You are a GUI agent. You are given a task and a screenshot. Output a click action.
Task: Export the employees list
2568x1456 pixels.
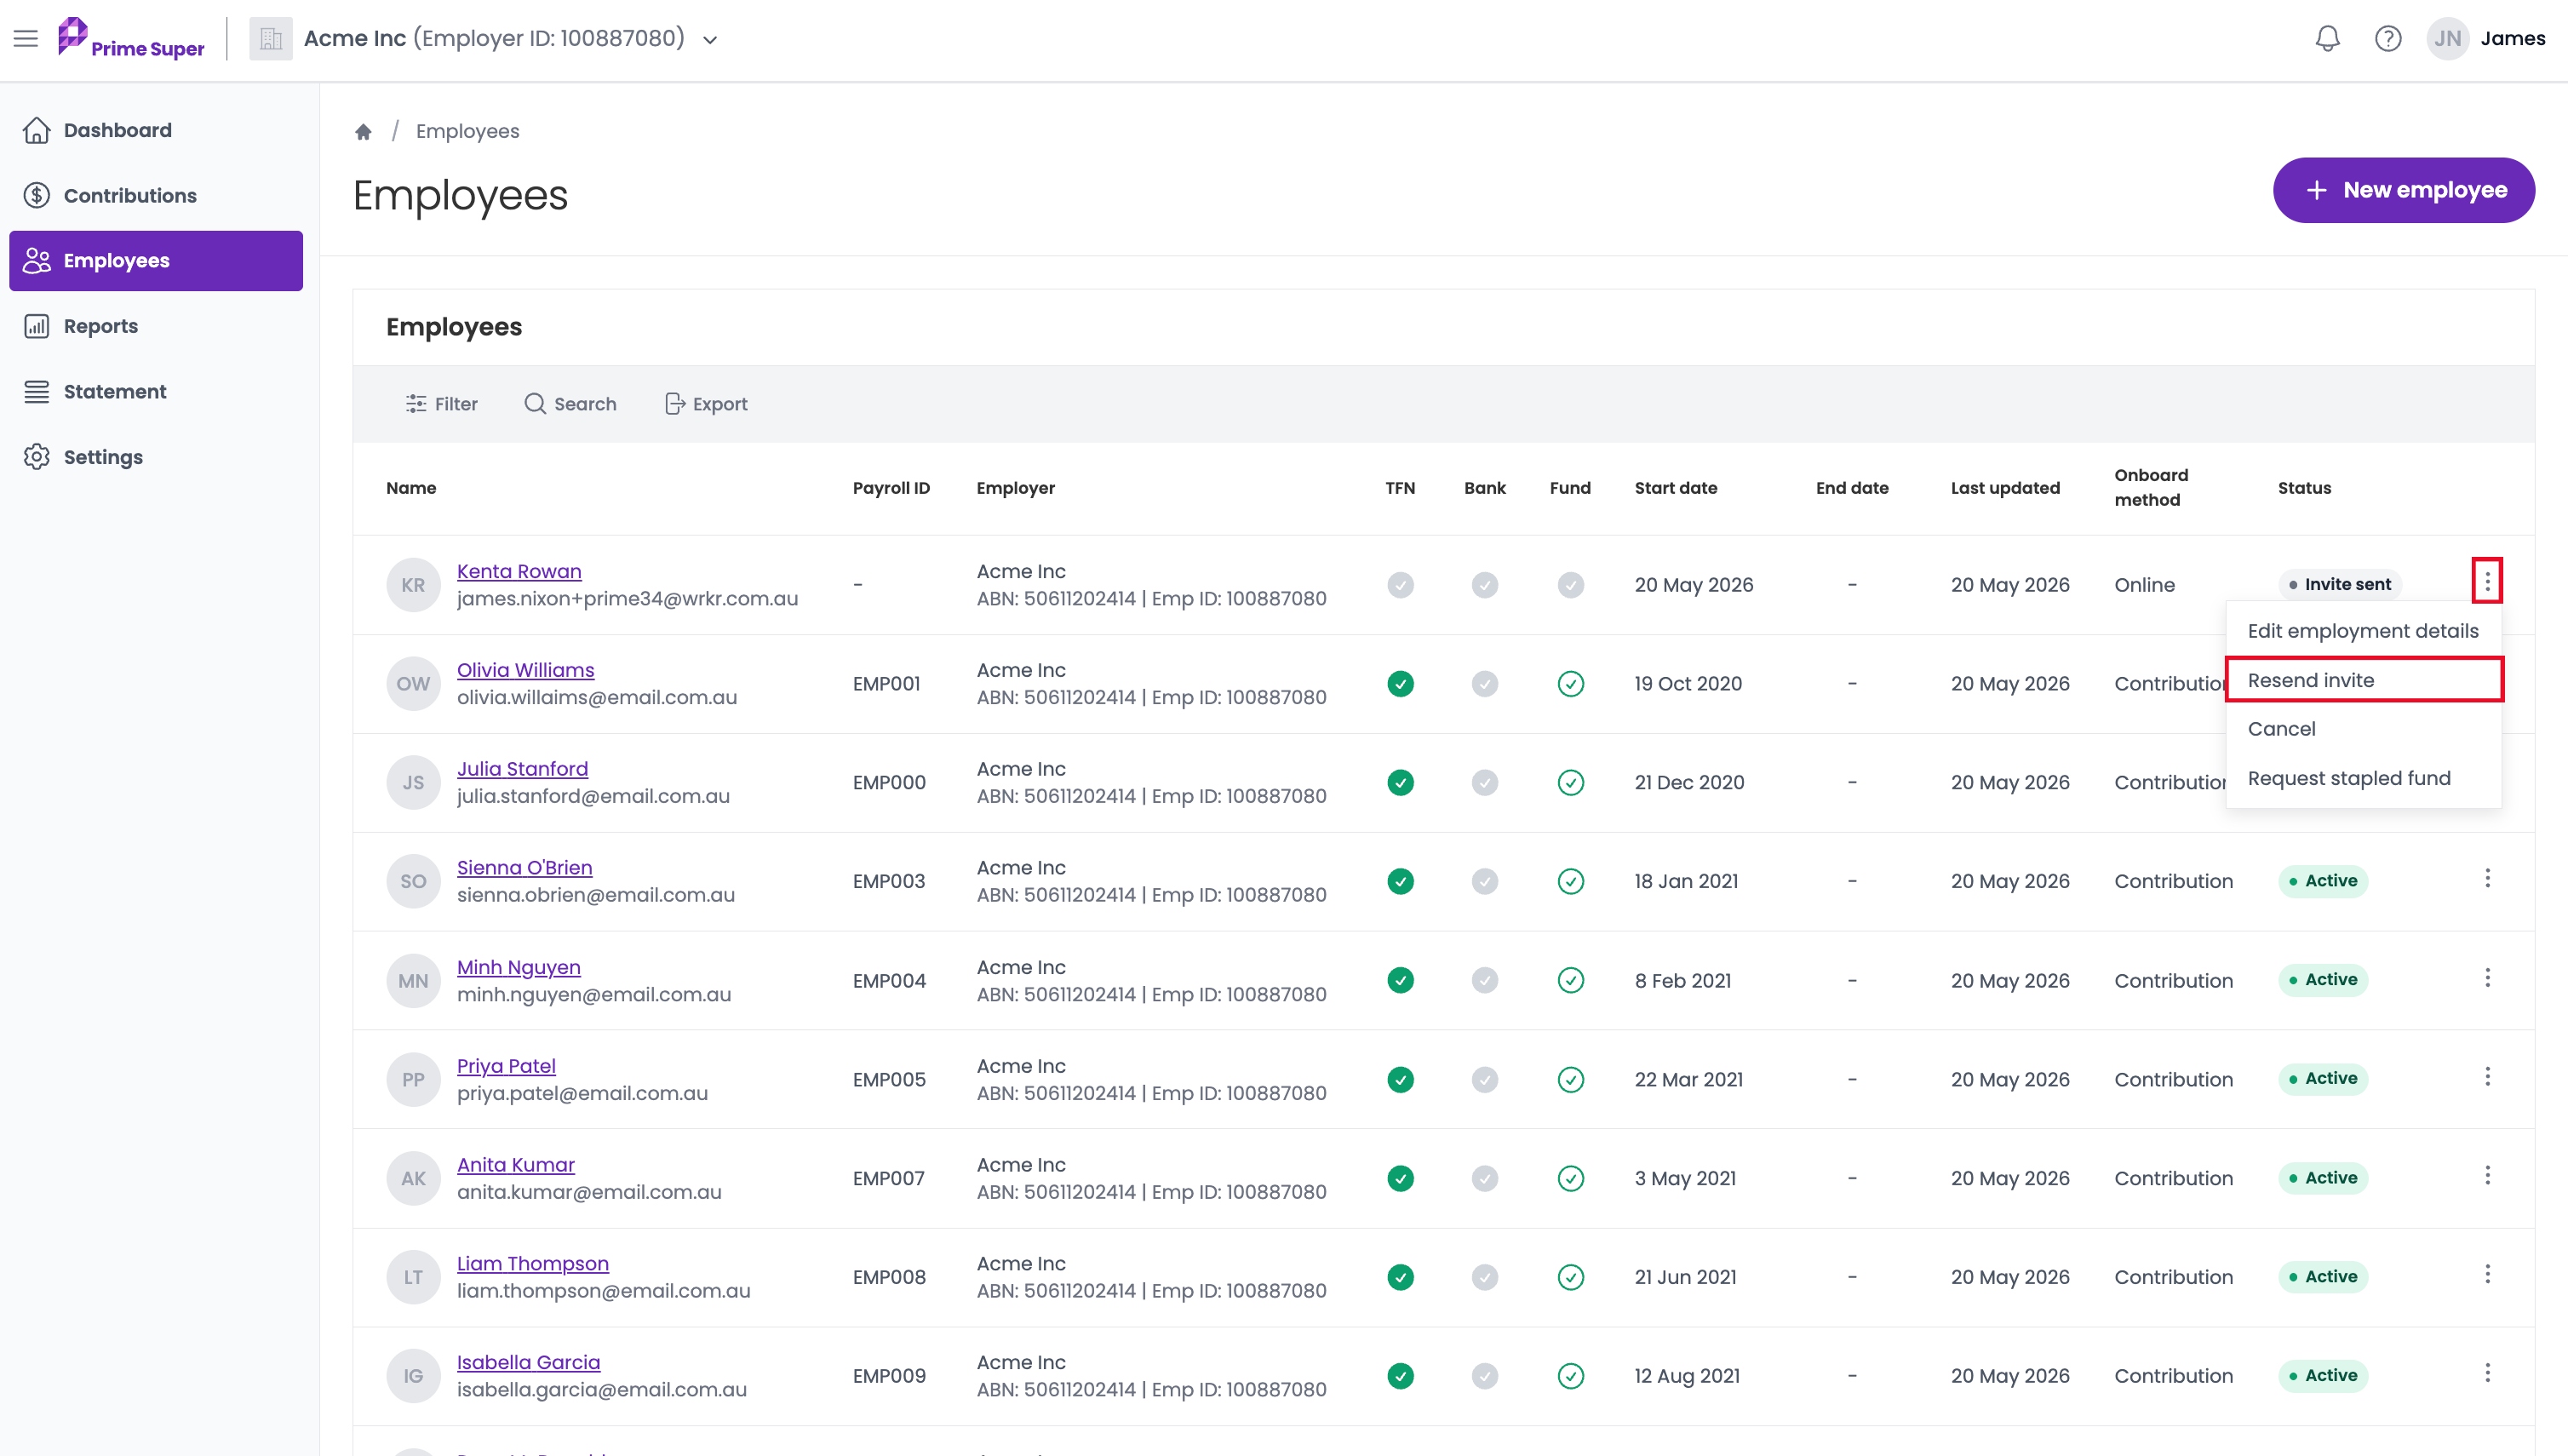706,404
